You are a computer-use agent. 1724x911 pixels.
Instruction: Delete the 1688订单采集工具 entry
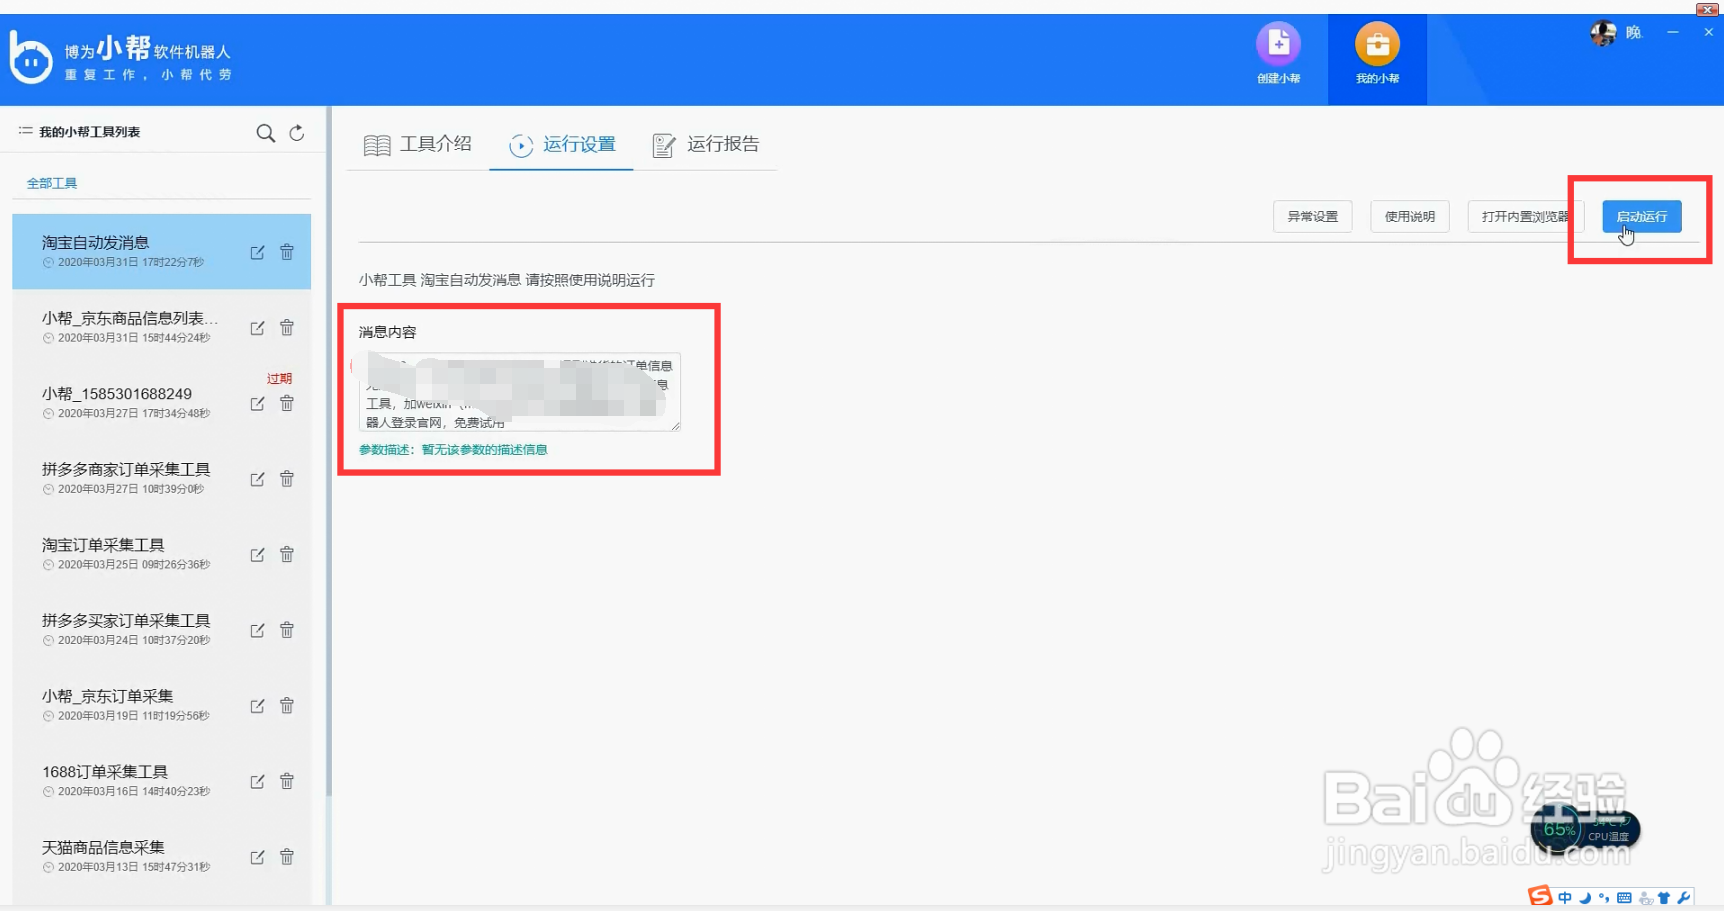tap(287, 780)
